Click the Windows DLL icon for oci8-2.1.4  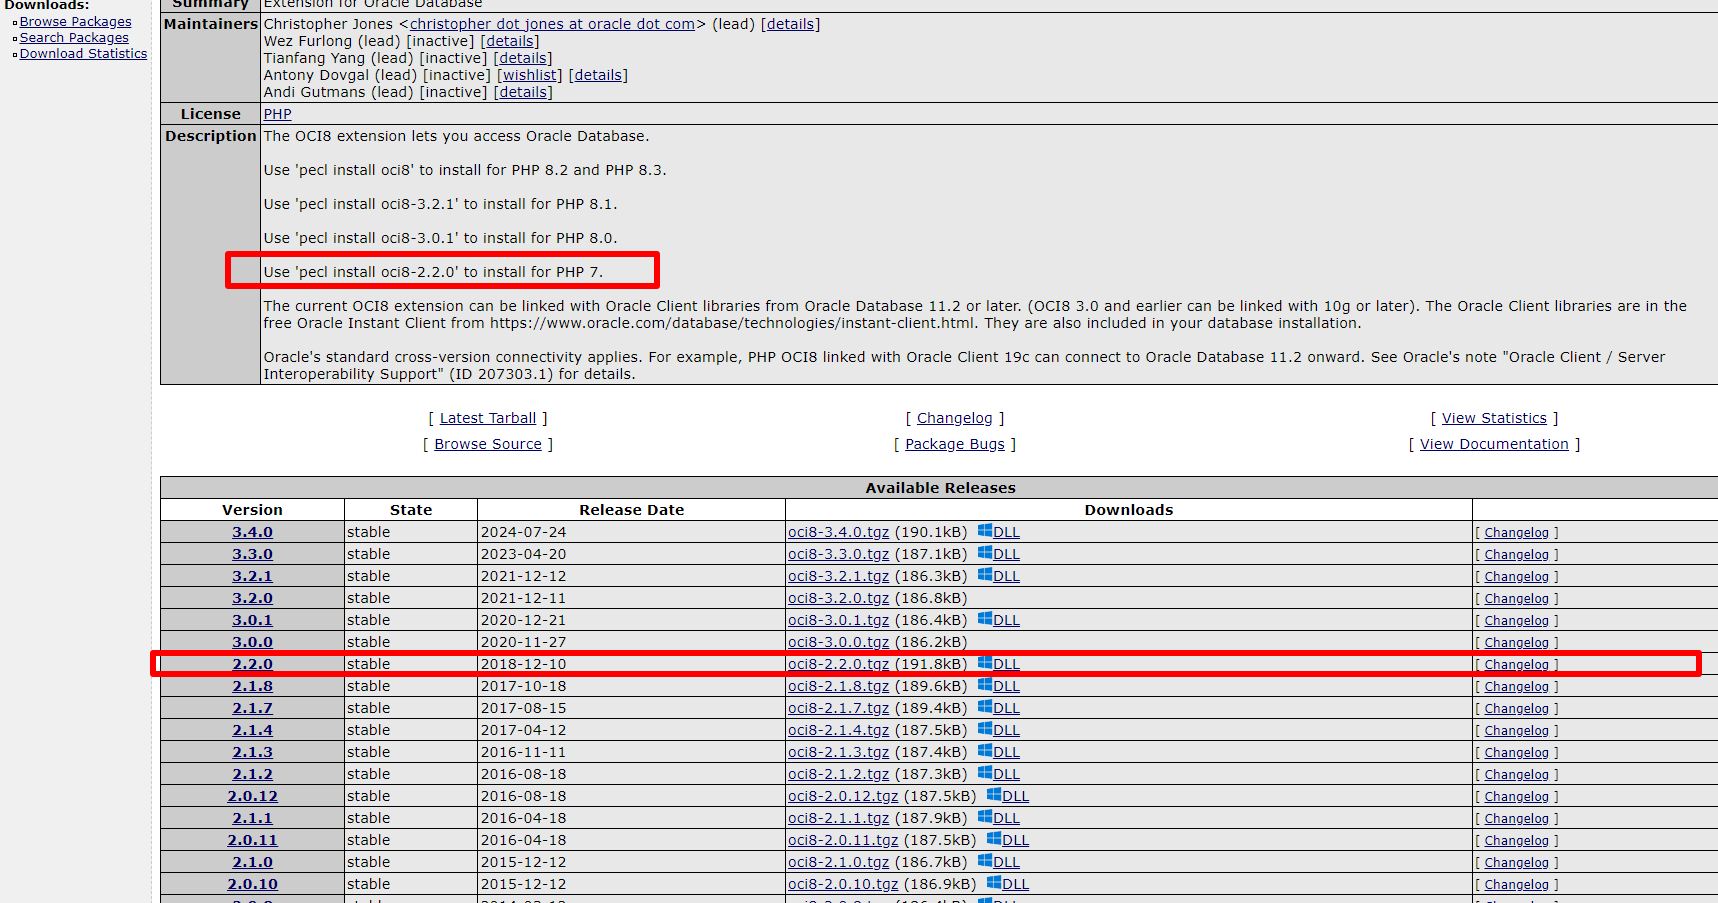pos(985,729)
